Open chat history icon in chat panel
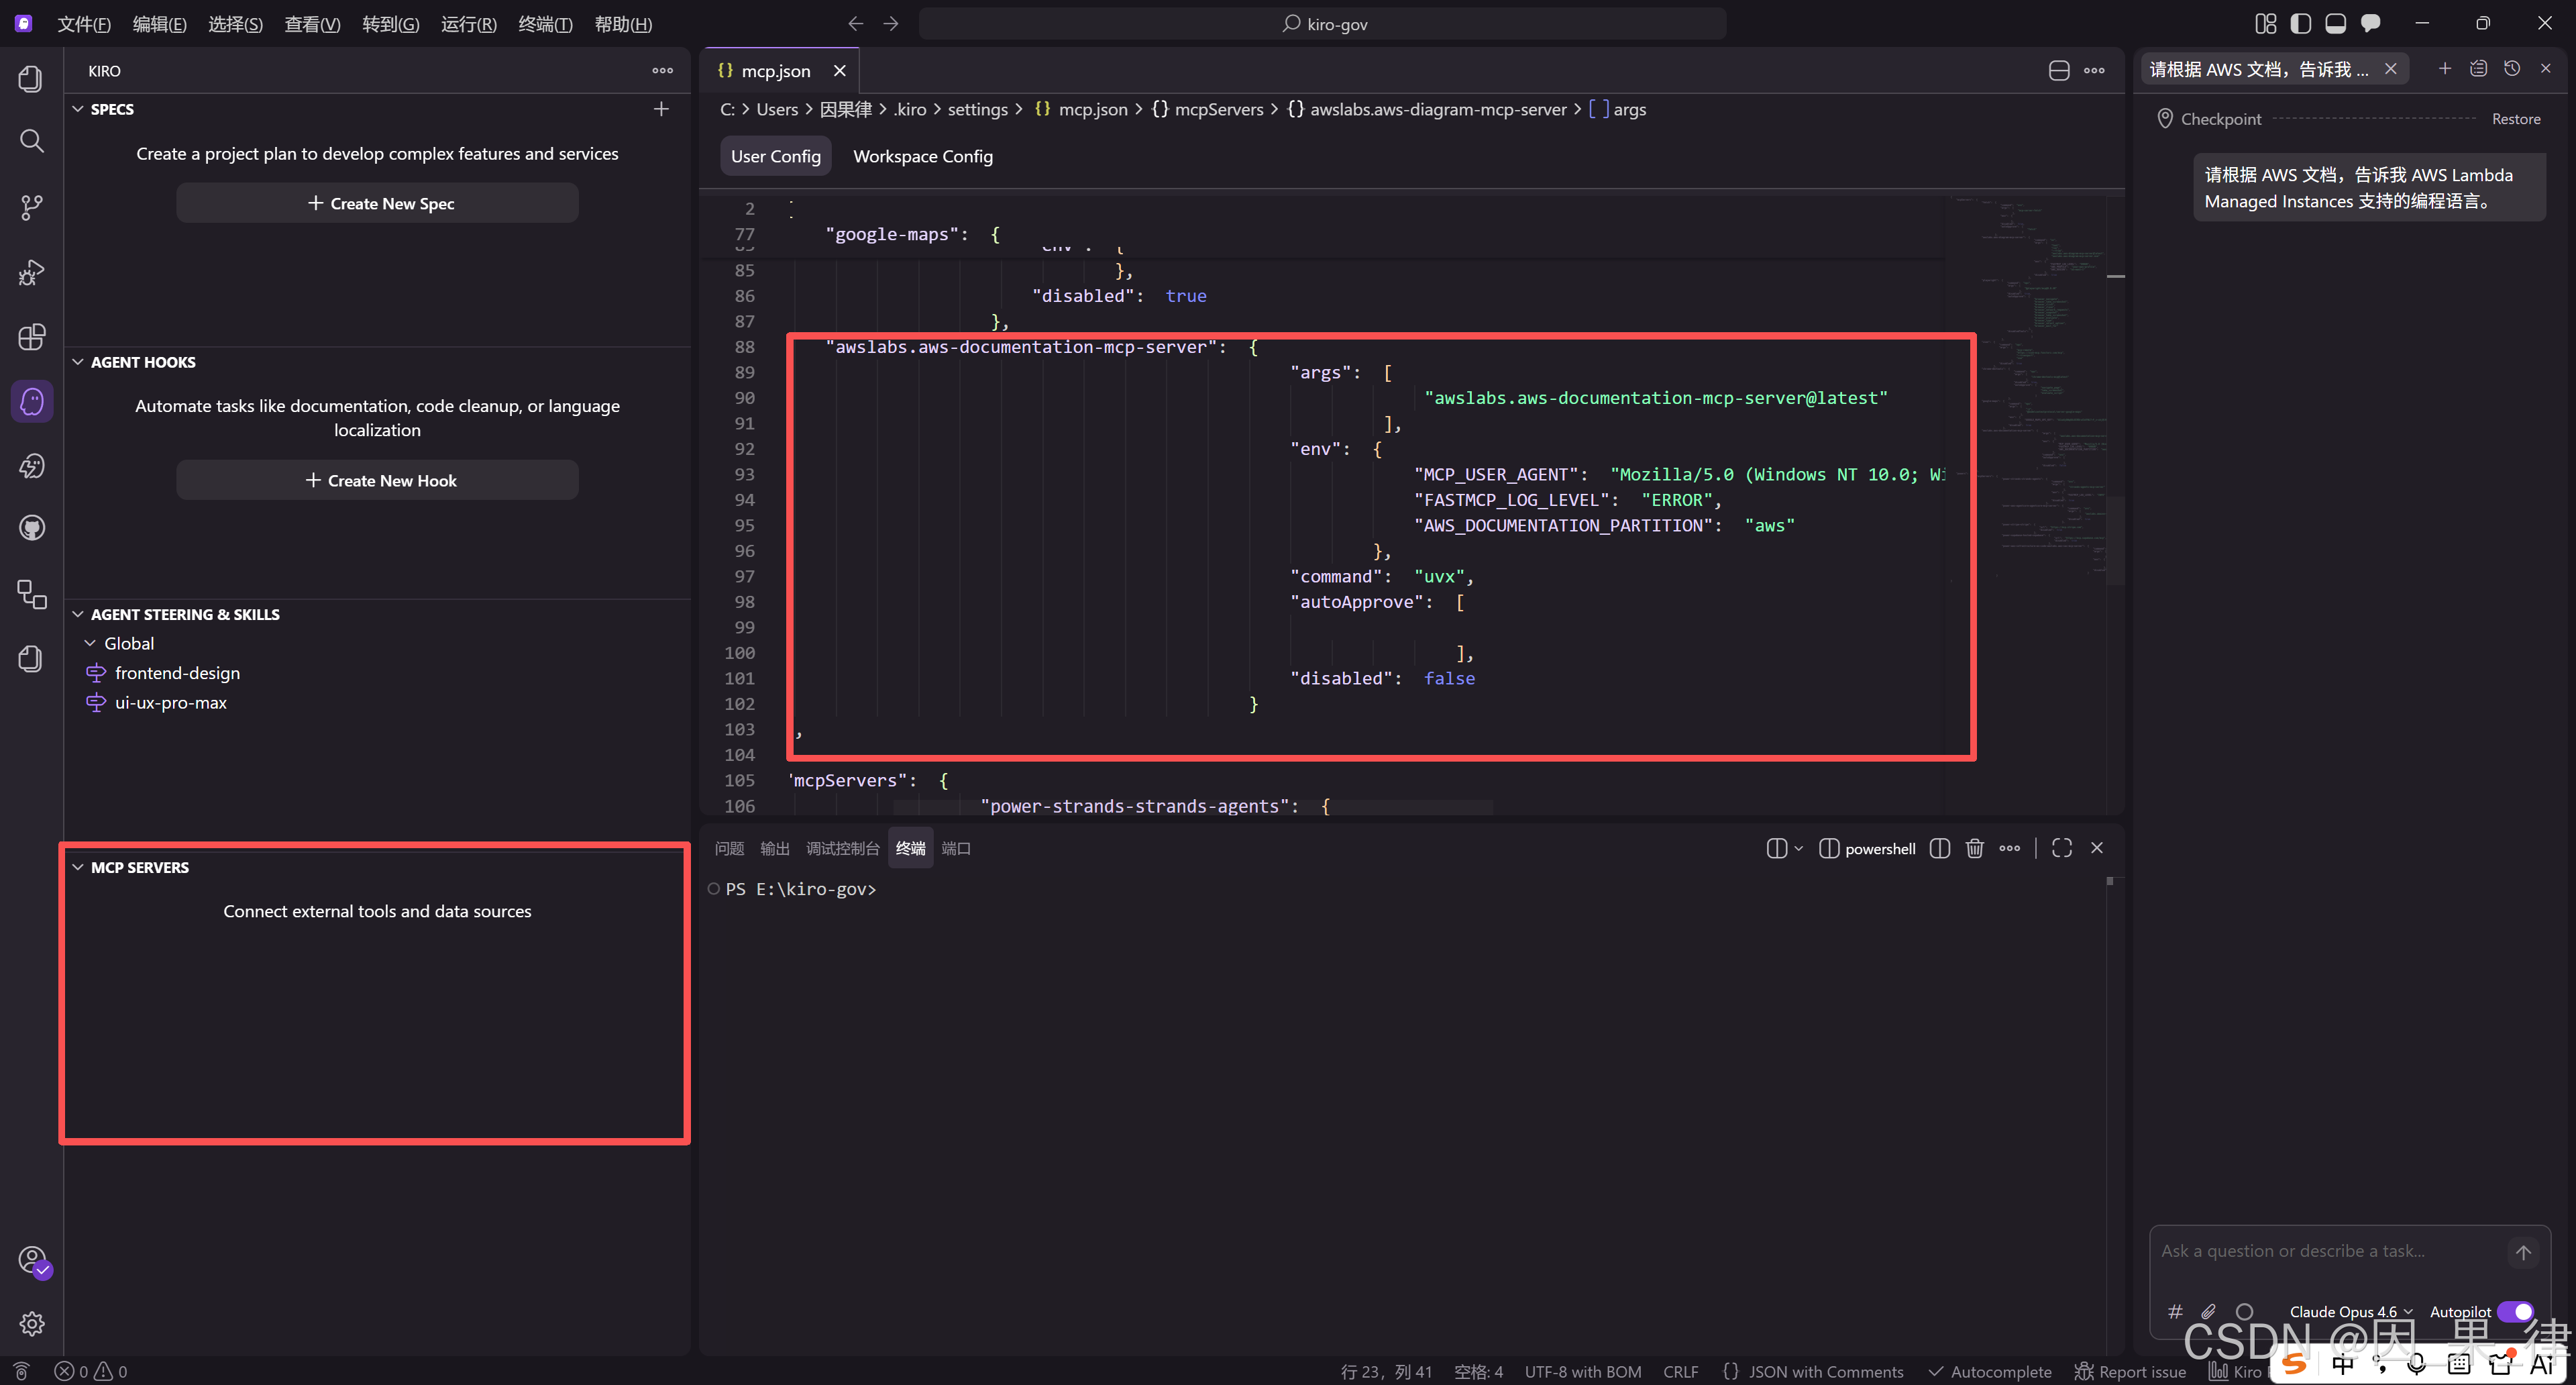 coord(2511,69)
